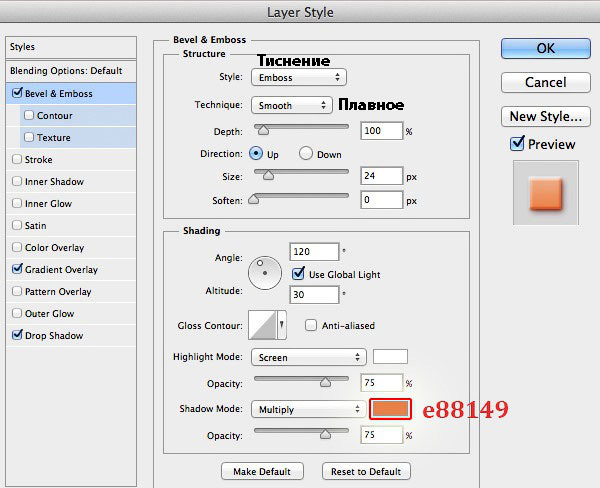Uncheck Use Global Light
Viewport: 600px width, 488px height.
298,273
